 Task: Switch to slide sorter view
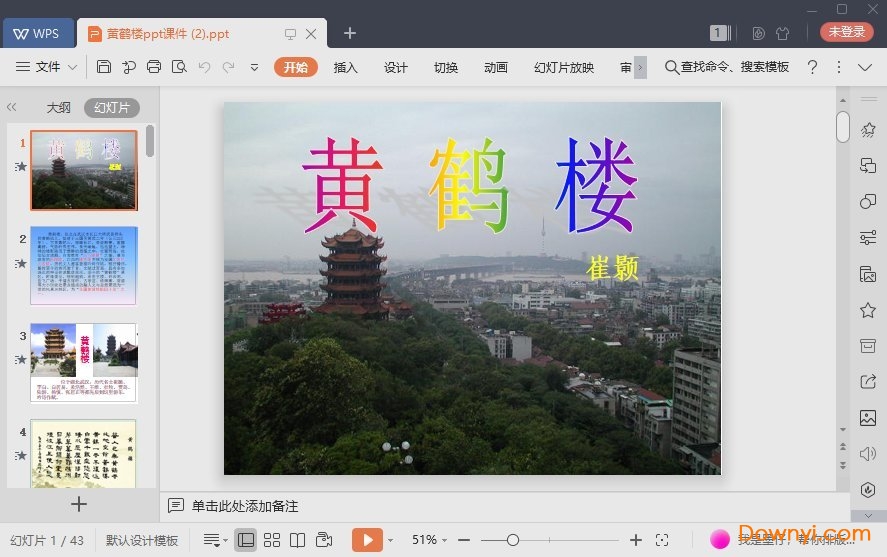[x=272, y=540]
